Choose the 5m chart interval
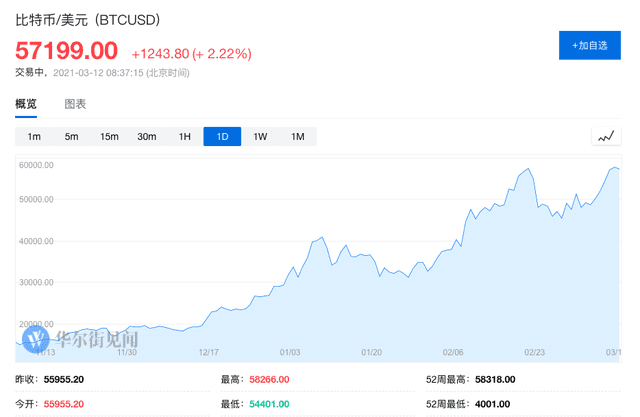This screenshot has height=417, width=640. pos(71,136)
